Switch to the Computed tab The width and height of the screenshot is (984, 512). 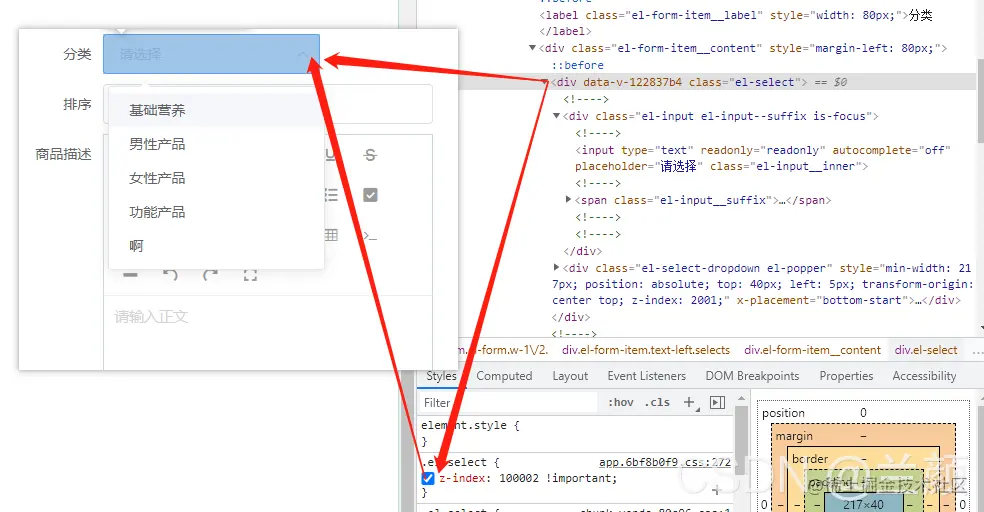point(504,376)
